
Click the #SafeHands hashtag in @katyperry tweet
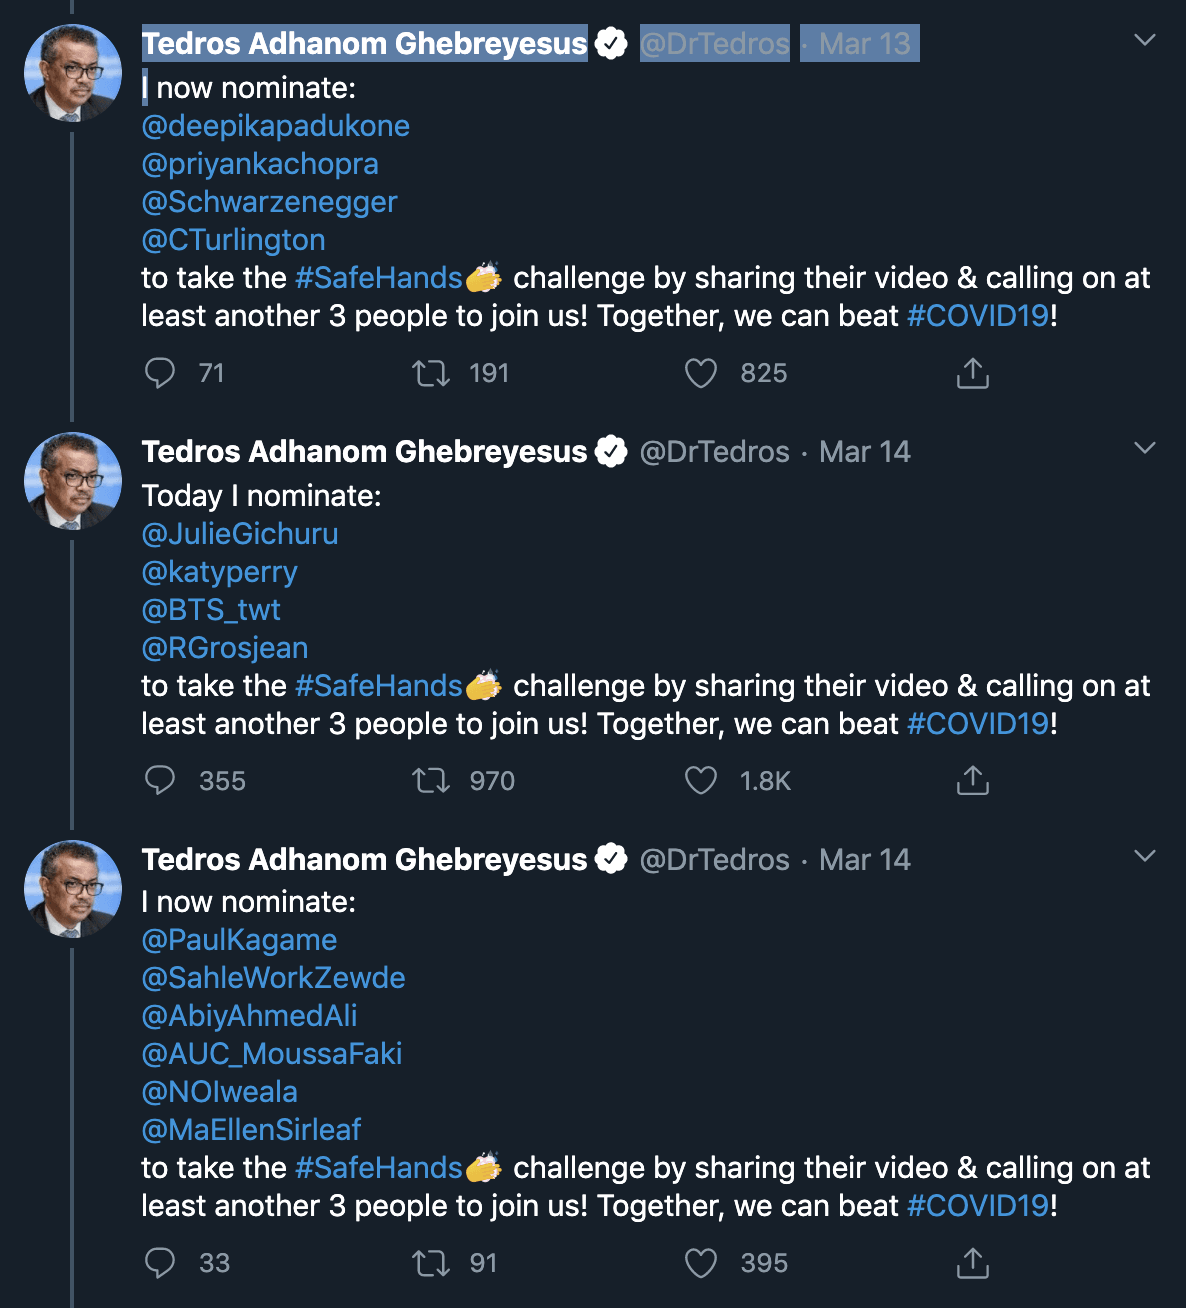point(378,686)
